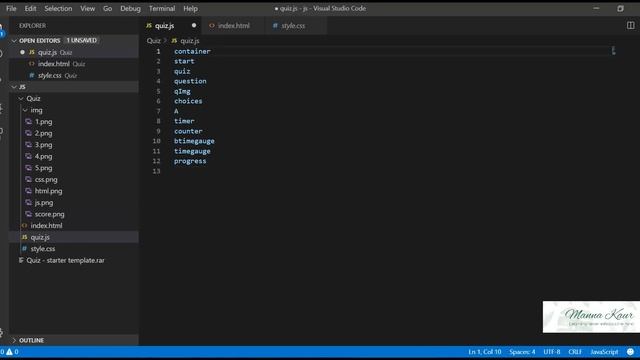Change file encoding UTF-8
Image resolution: width=640 pixels, height=360 pixels.
[x=551, y=351]
